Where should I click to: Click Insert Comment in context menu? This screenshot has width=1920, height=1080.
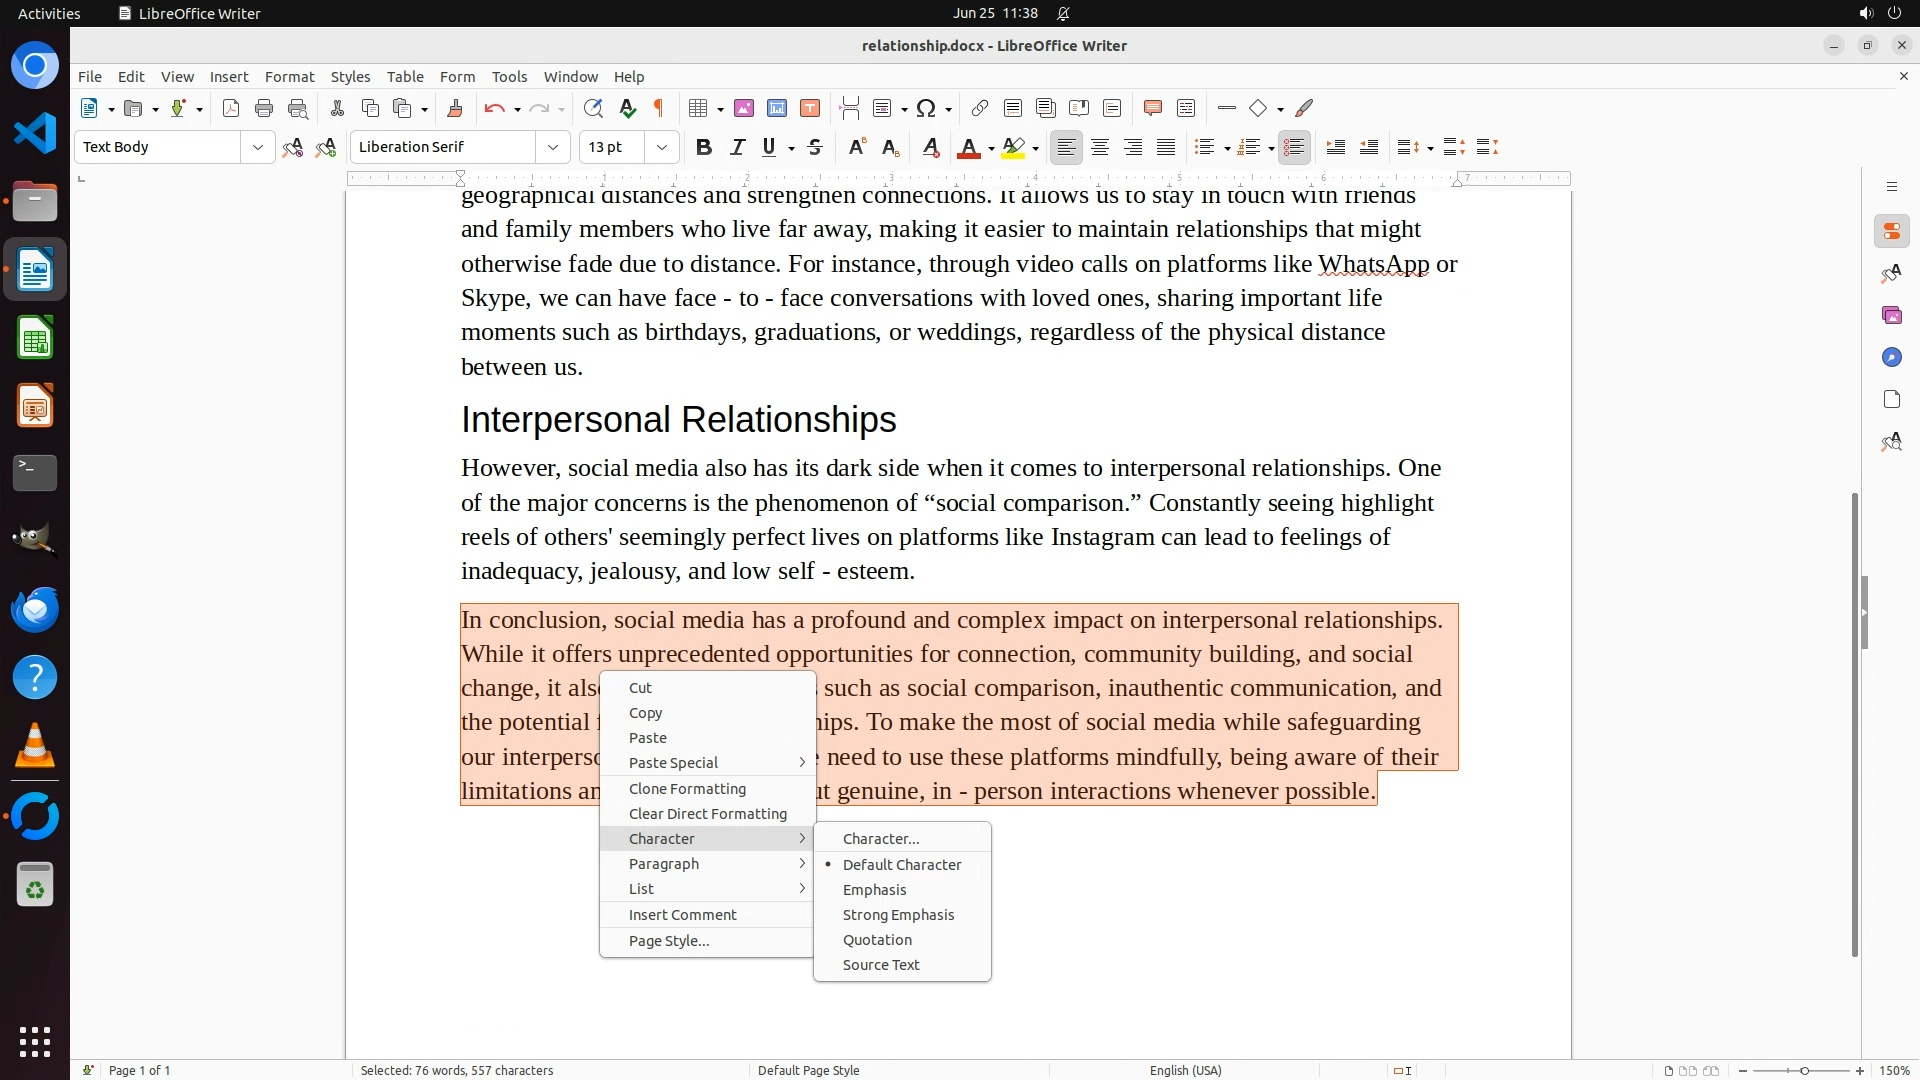click(x=682, y=915)
